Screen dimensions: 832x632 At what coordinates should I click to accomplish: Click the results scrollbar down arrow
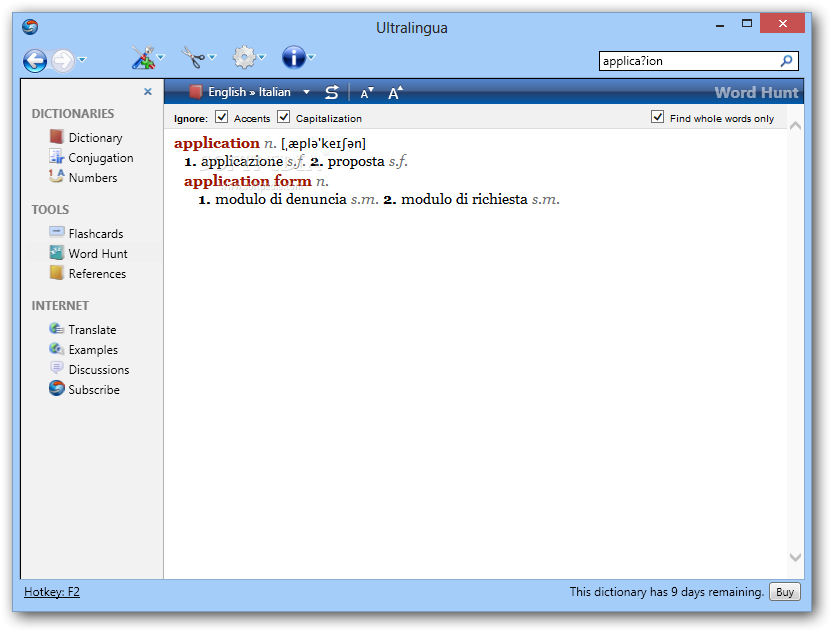pos(795,557)
